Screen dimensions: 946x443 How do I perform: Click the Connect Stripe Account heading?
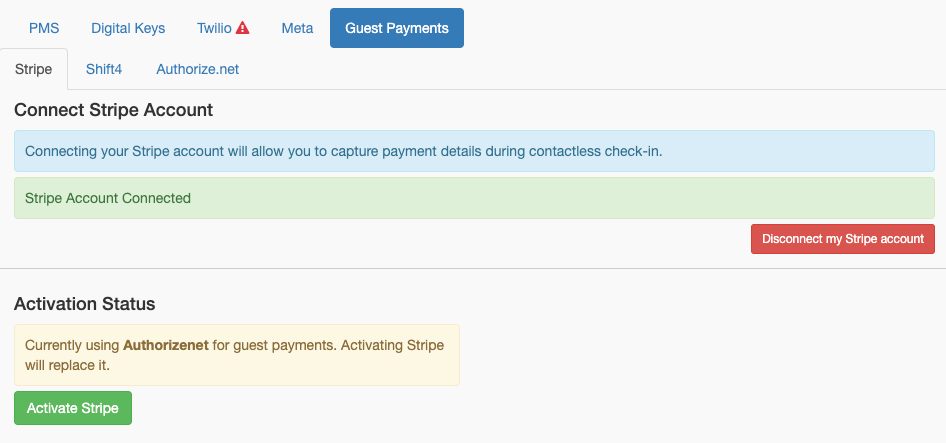click(x=113, y=109)
